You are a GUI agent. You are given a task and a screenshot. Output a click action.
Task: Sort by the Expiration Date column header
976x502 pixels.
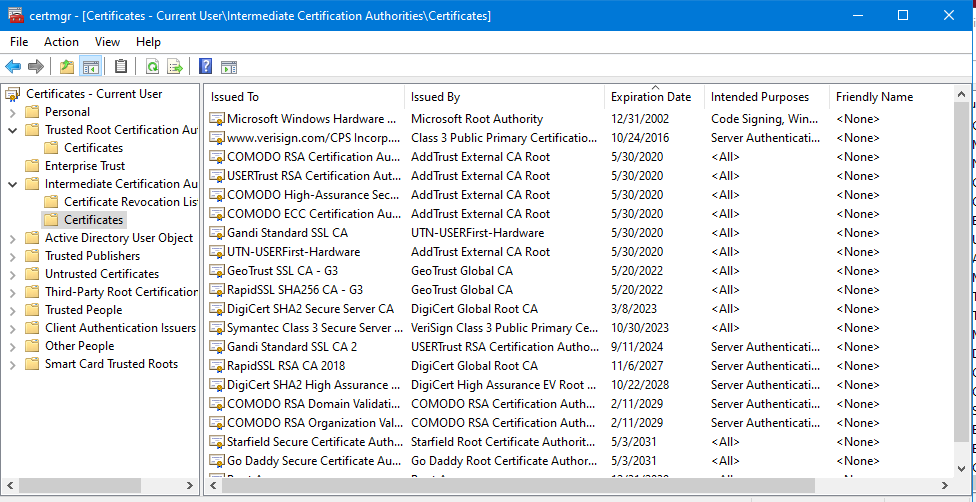[654, 97]
